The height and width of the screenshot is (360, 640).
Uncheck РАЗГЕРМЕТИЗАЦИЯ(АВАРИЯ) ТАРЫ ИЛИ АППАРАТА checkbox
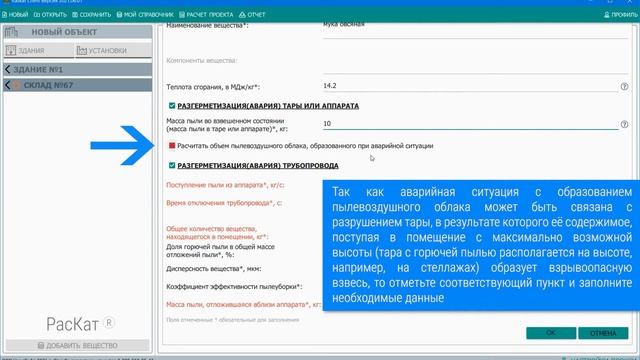172,106
